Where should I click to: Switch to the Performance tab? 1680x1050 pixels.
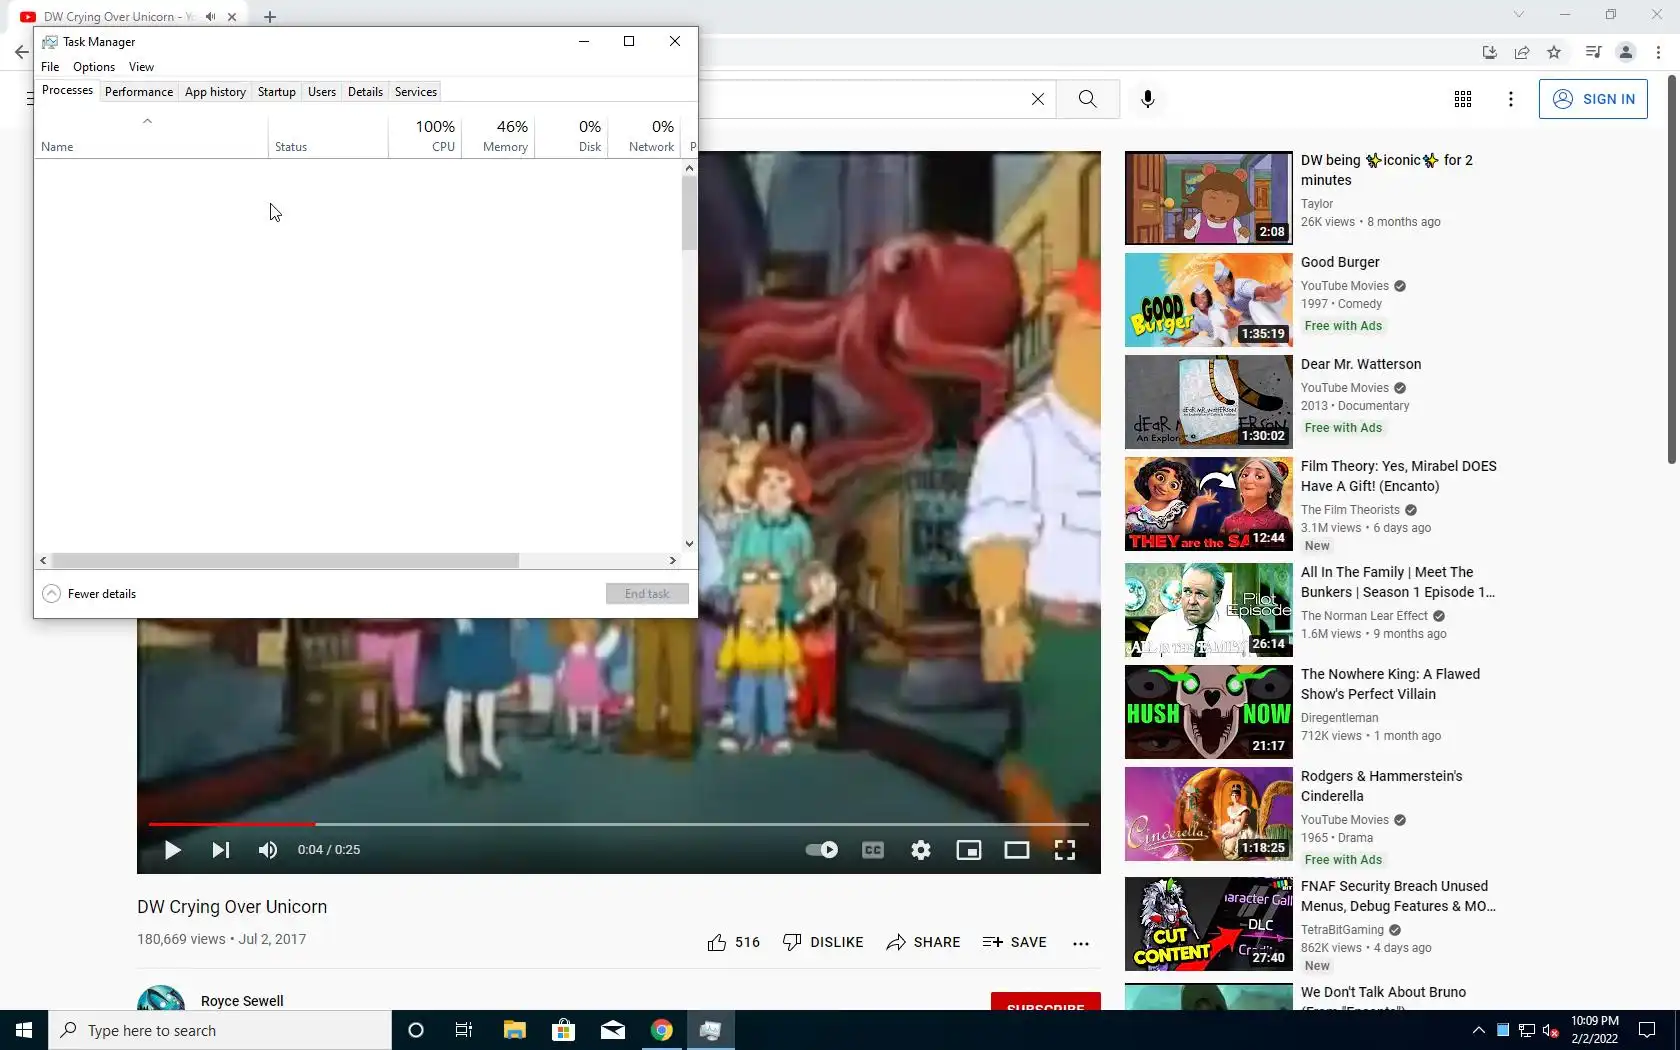click(x=139, y=92)
